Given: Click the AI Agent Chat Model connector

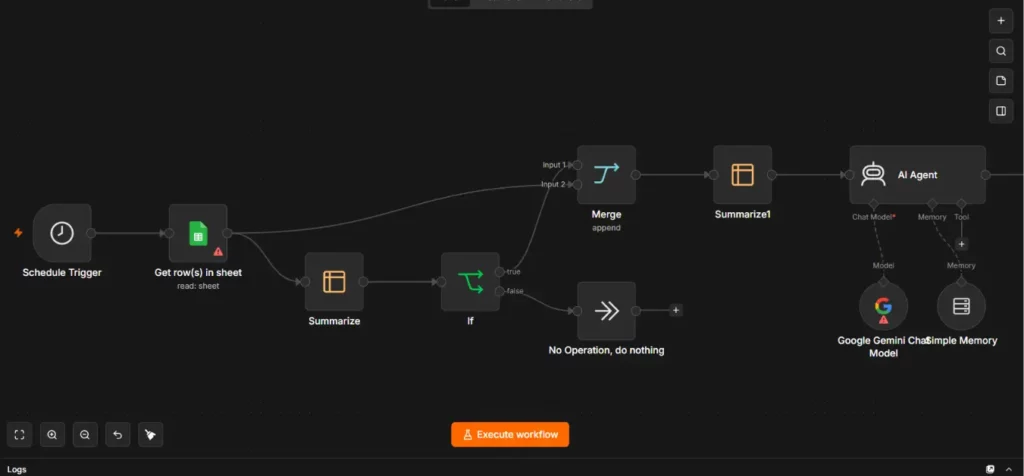Looking at the screenshot, I should coord(874,204).
